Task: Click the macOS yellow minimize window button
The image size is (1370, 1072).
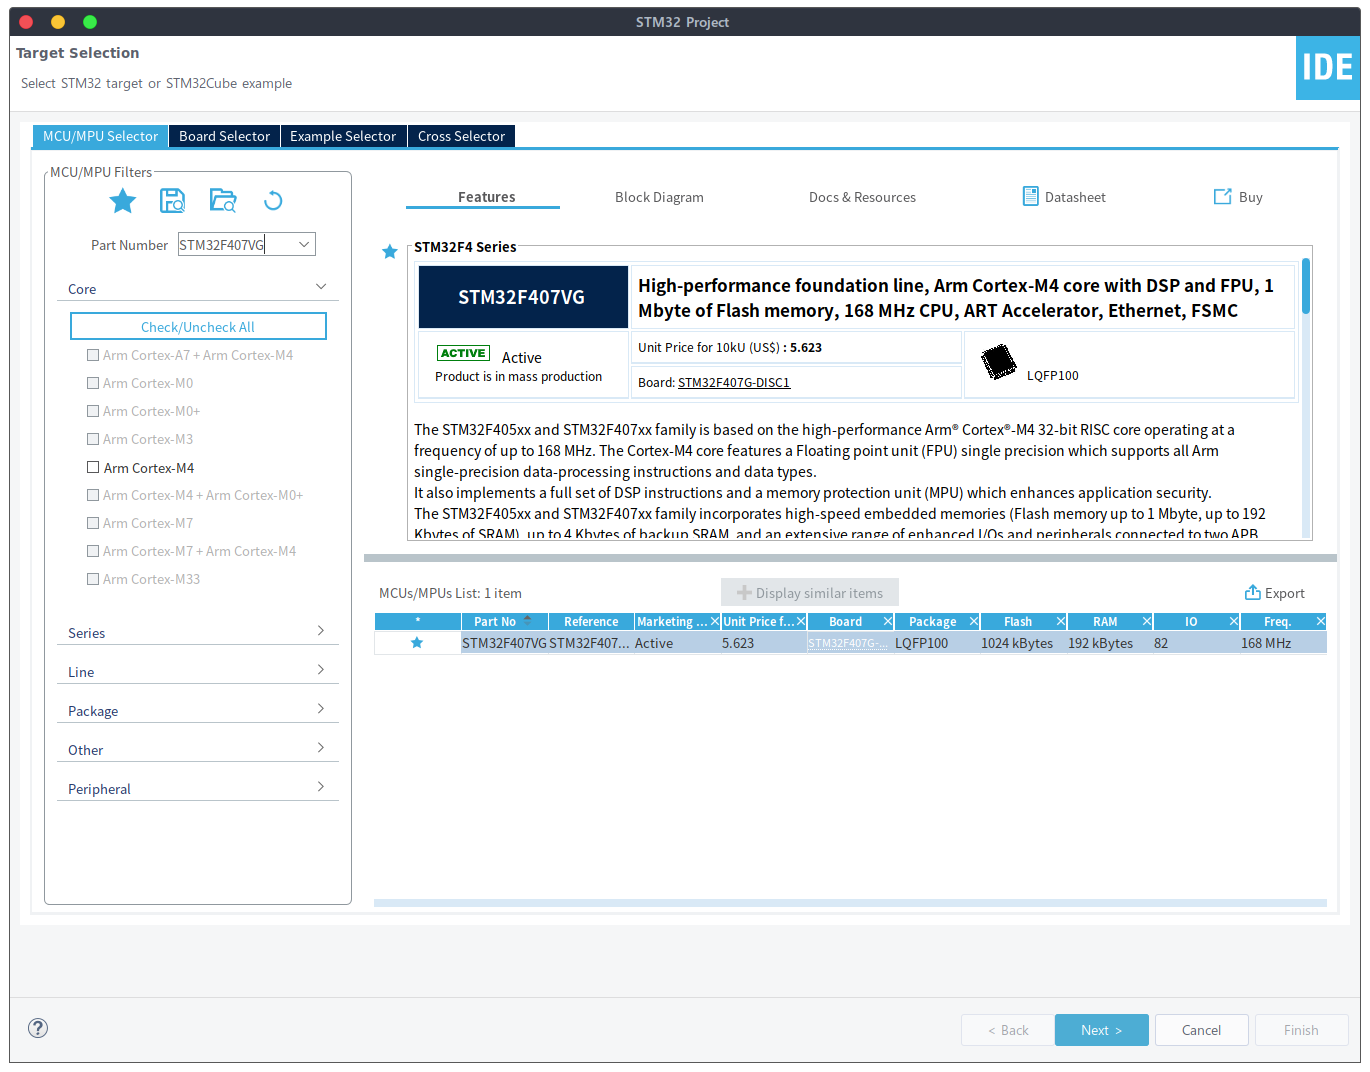Action: click(x=58, y=21)
